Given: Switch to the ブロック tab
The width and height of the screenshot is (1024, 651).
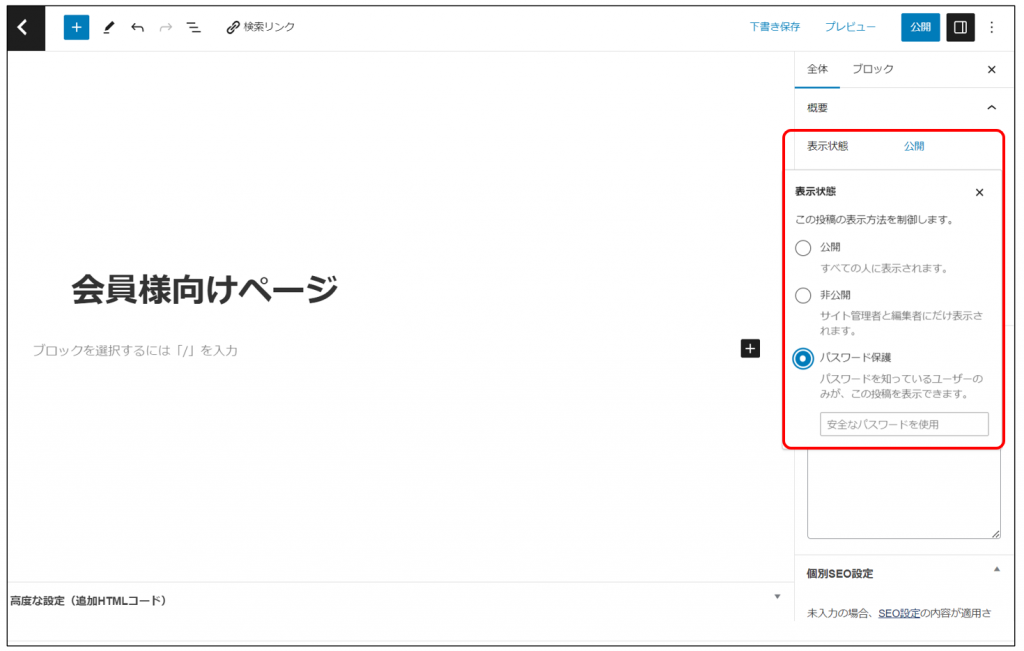Looking at the screenshot, I should tap(872, 70).
